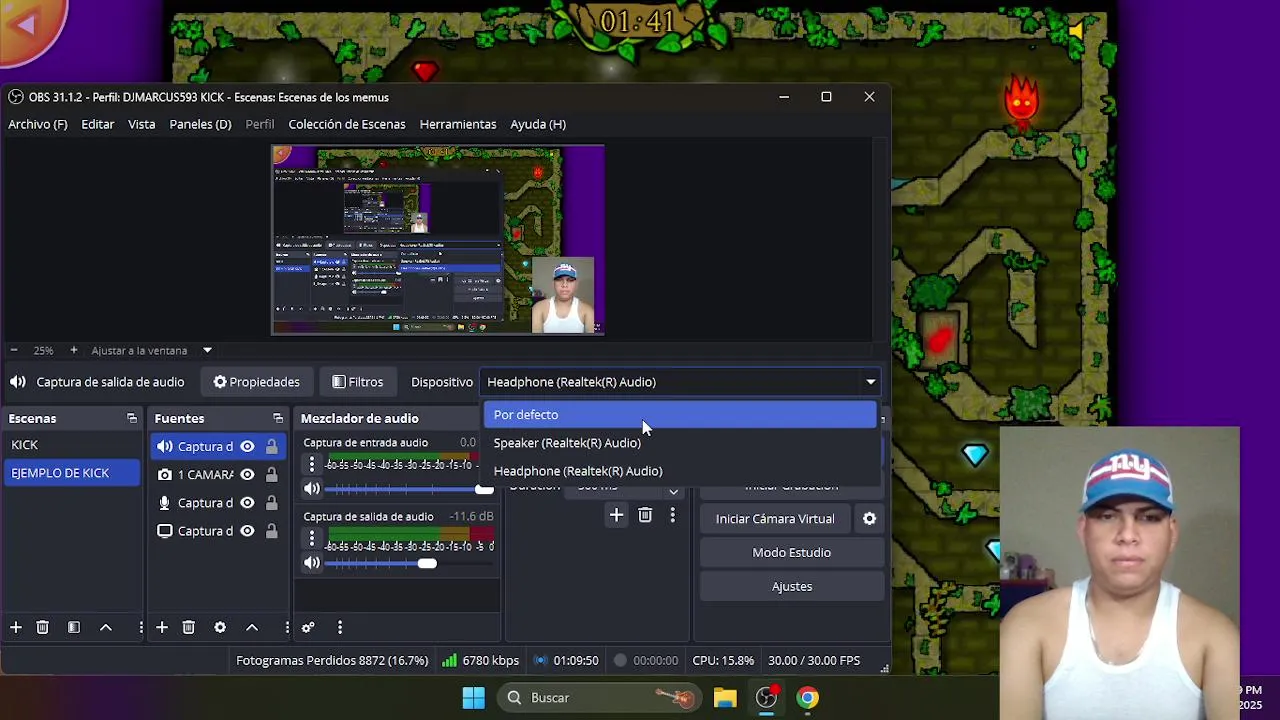Open transition properties three-dot menu
This screenshot has height=720, width=1280.
(673, 515)
